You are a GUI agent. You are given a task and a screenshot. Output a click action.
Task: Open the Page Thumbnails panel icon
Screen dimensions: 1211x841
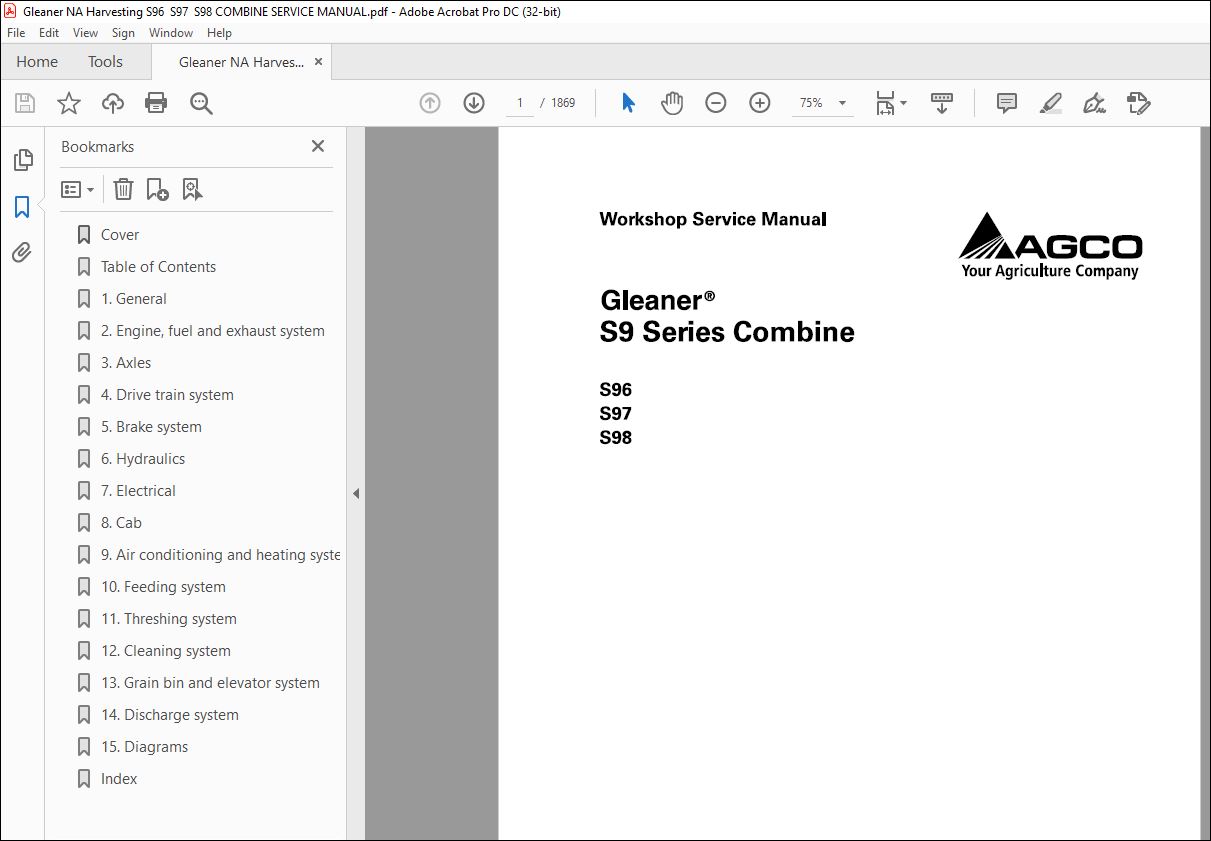click(22, 160)
